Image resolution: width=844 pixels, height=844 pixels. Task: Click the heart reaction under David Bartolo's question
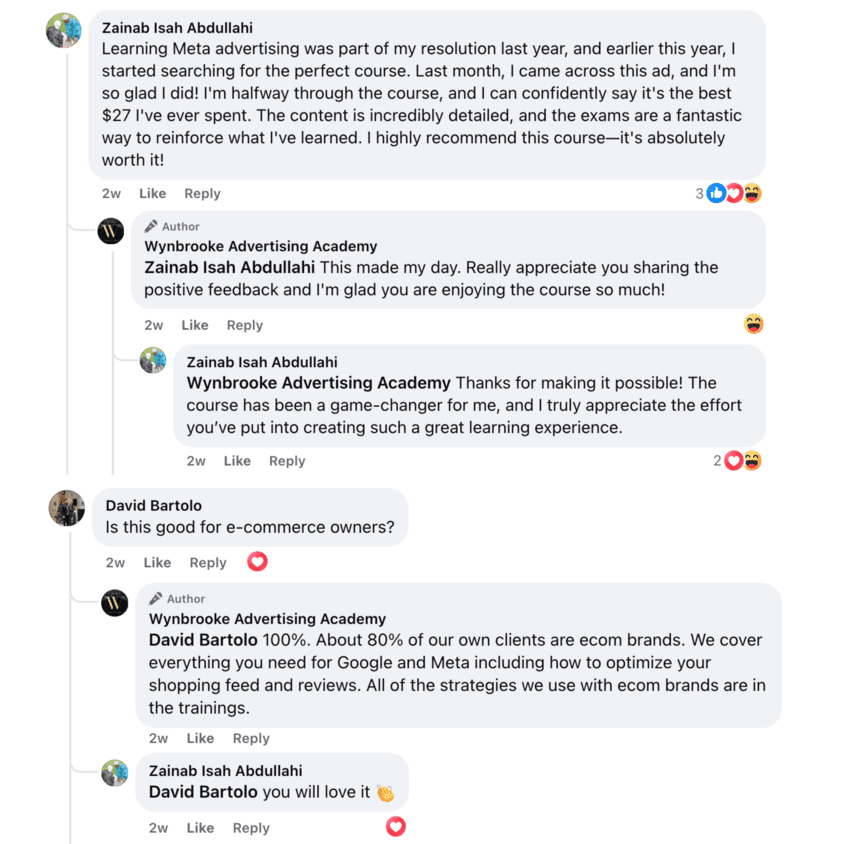tap(257, 562)
